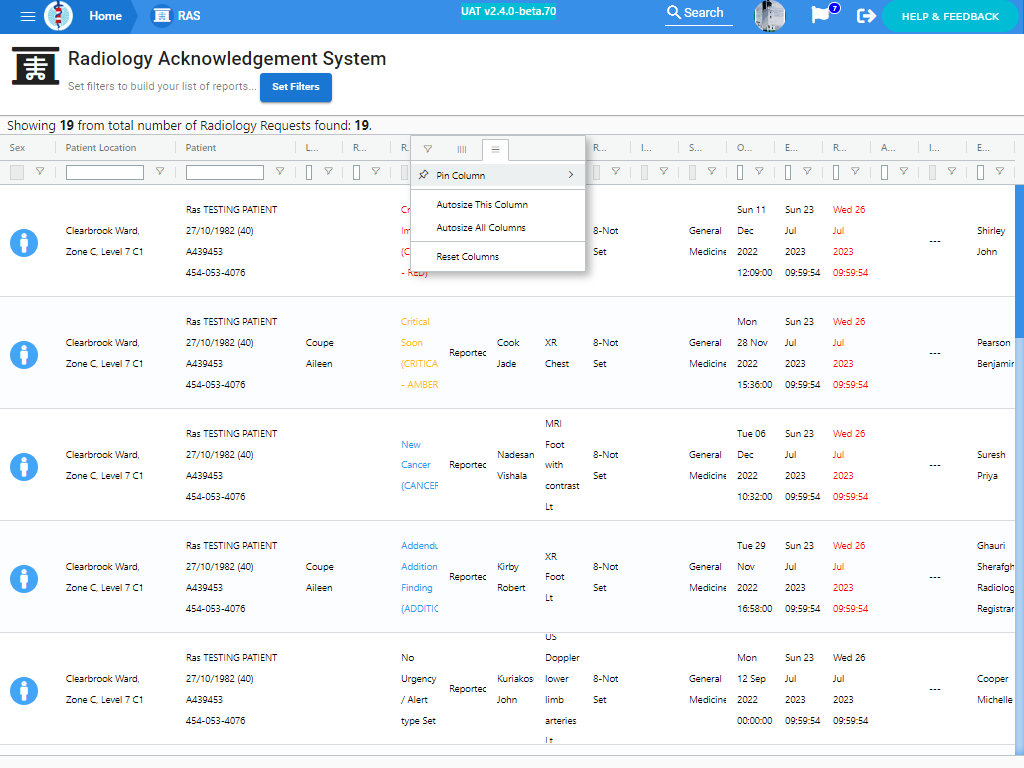Click the Patient Location column header
Viewport: 1024px width, 768px height.
click(101, 148)
